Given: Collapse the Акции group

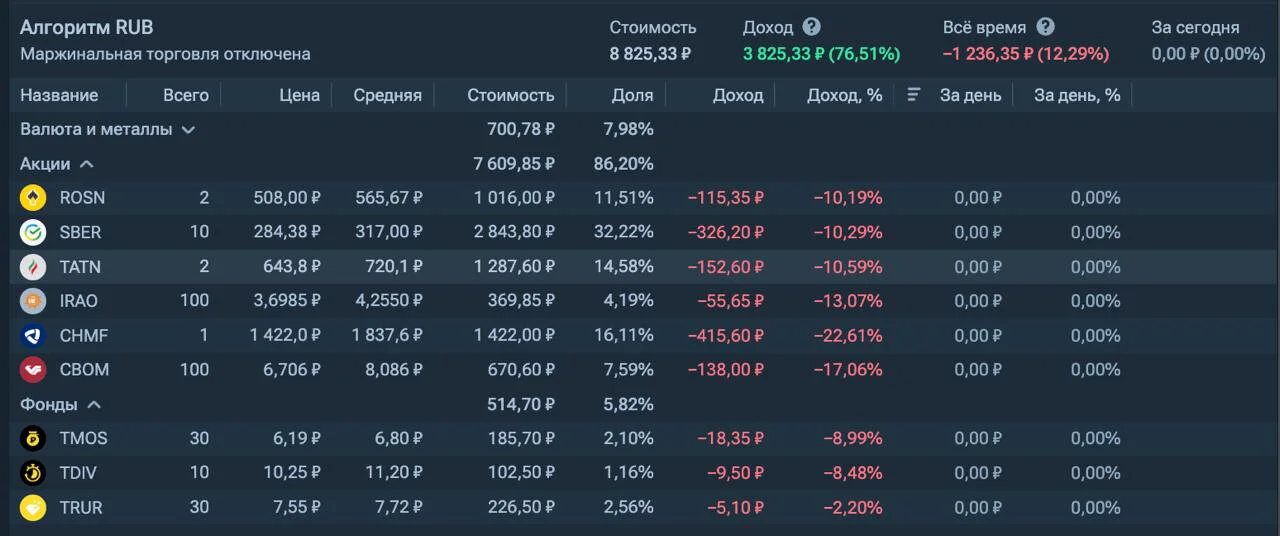Looking at the screenshot, I should pyautogui.click(x=86, y=163).
